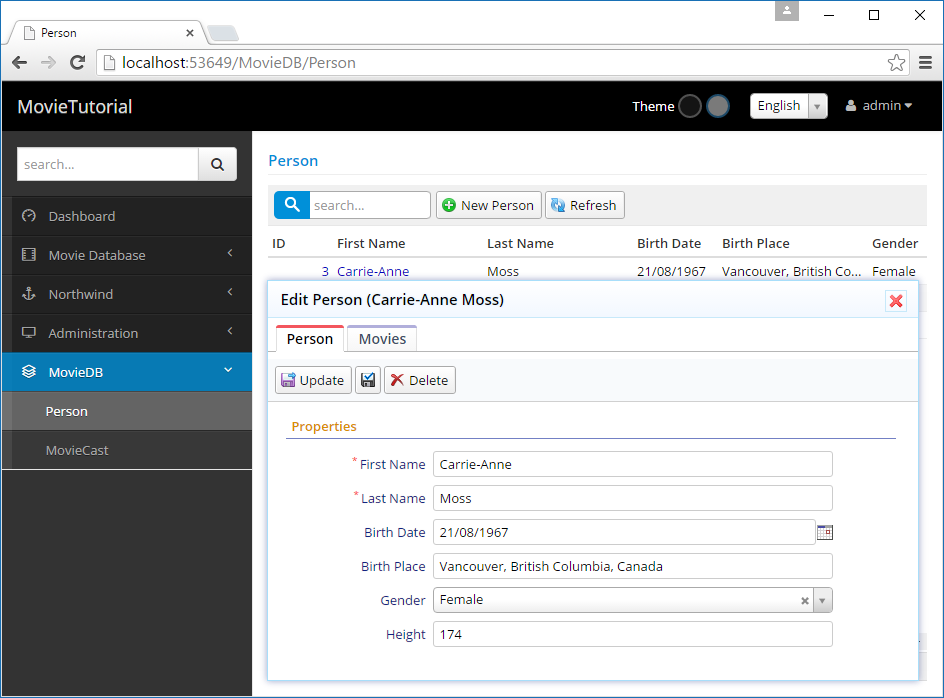Open the Chrome hamburger menu
The height and width of the screenshot is (698, 944).
(x=925, y=63)
